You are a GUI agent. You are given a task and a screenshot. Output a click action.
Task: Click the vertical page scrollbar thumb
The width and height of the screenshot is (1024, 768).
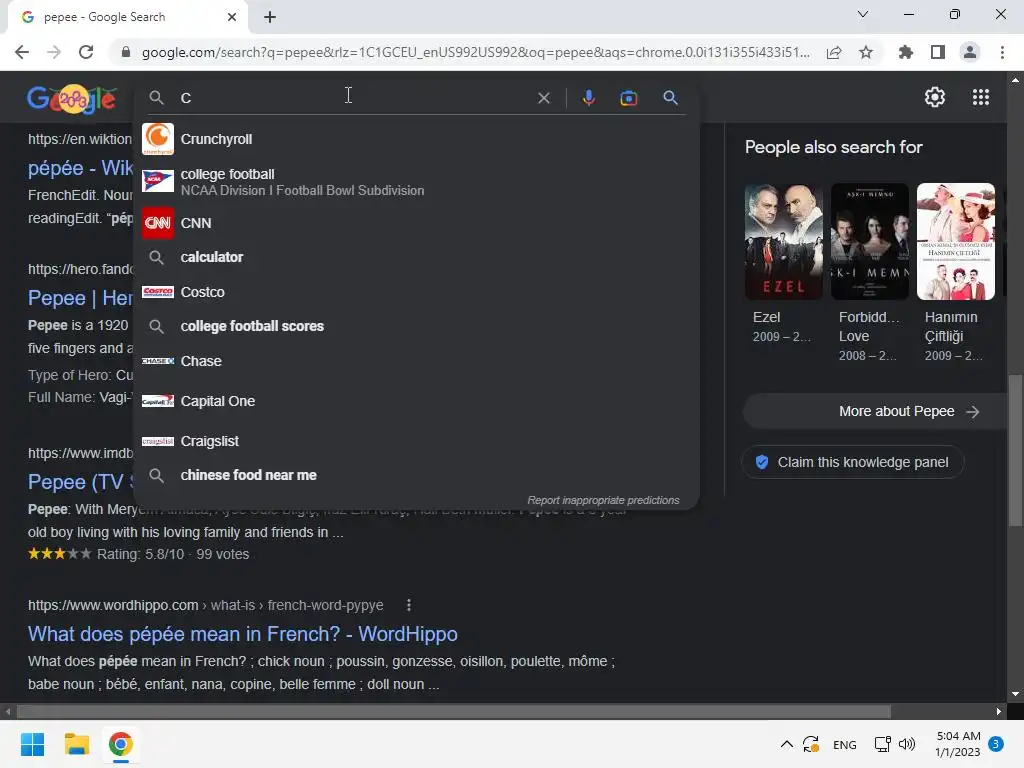click(x=1015, y=449)
